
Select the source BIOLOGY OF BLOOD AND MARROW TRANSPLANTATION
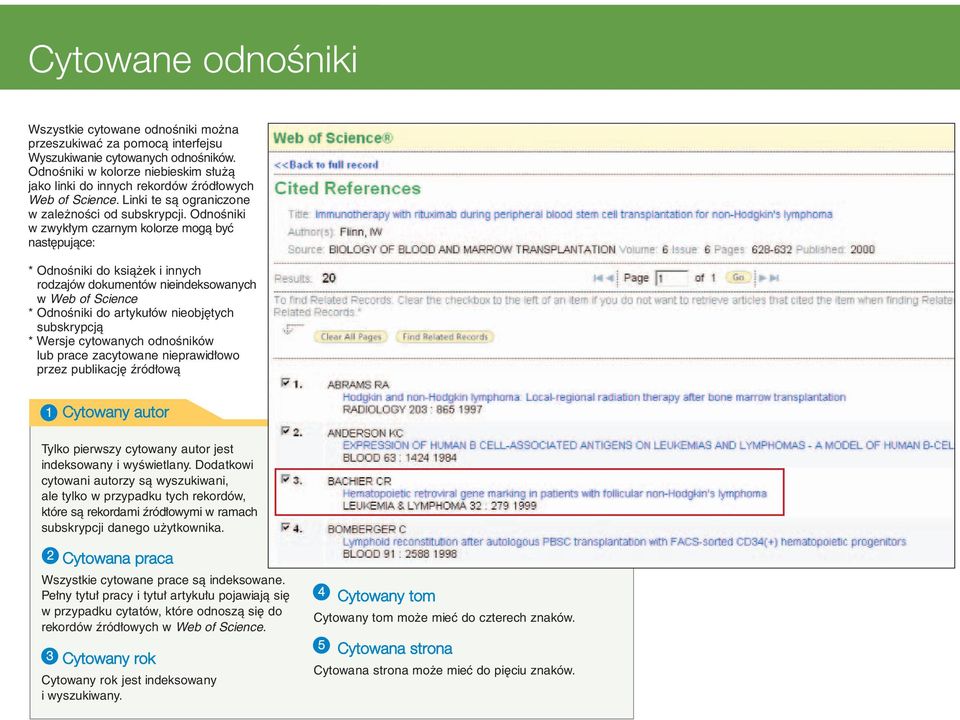point(472,250)
